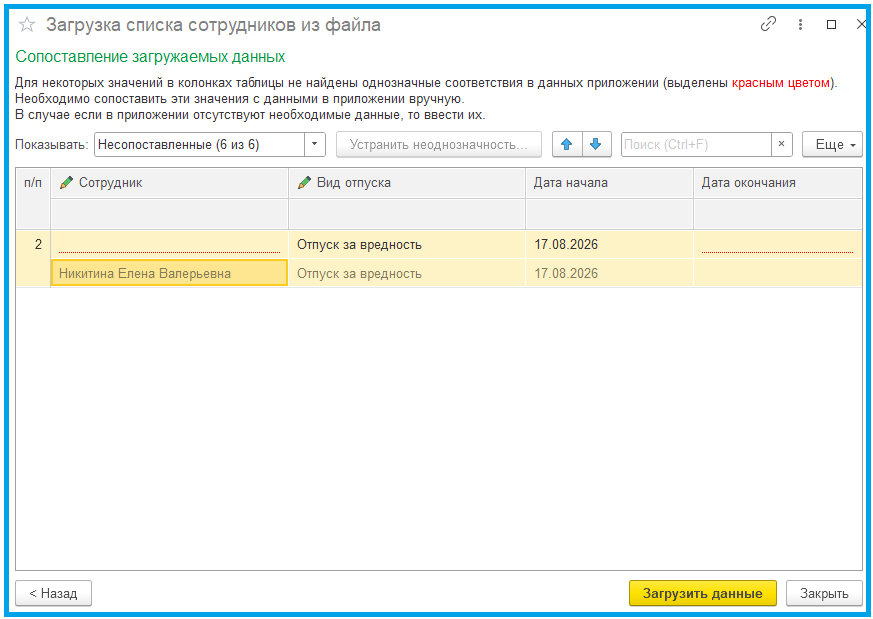This screenshot has width=873, height=619.
Task: Copy link using chain icon in title bar
Action: click(x=769, y=25)
